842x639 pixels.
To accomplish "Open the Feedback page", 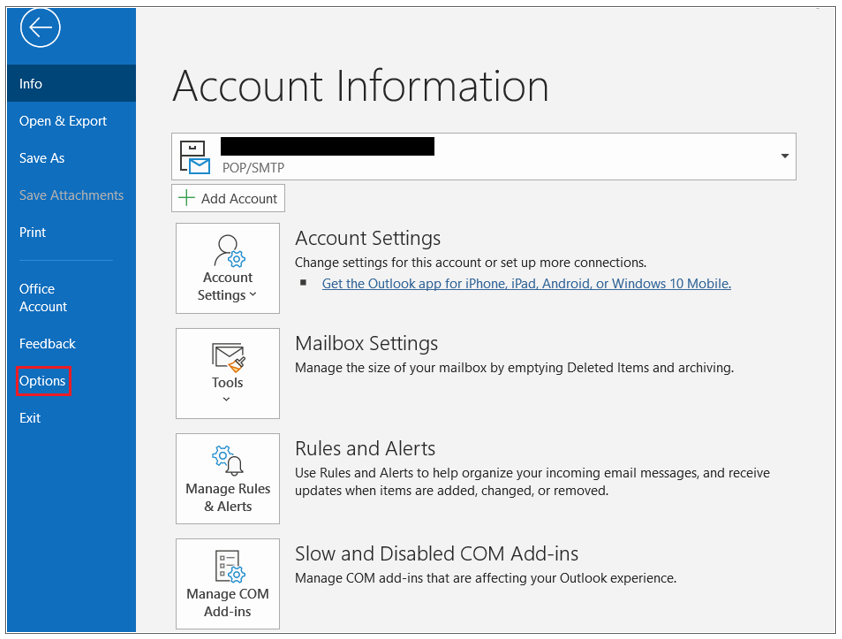I will tap(47, 344).
